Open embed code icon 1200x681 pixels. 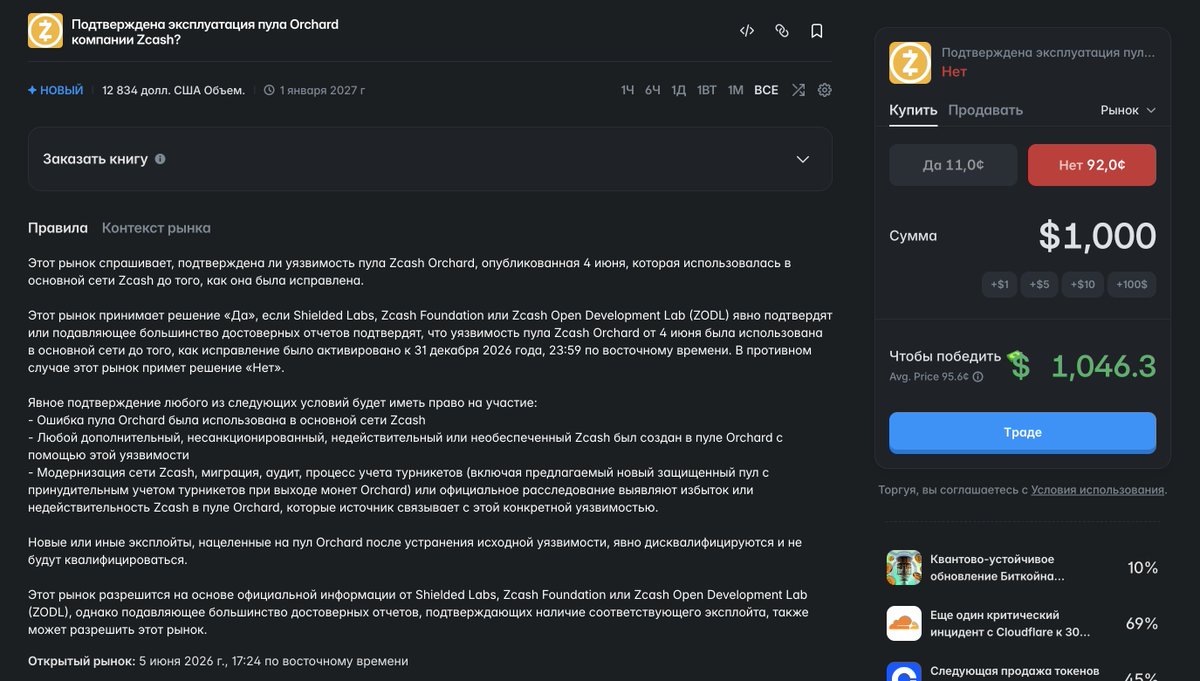(x=747, y=31)
